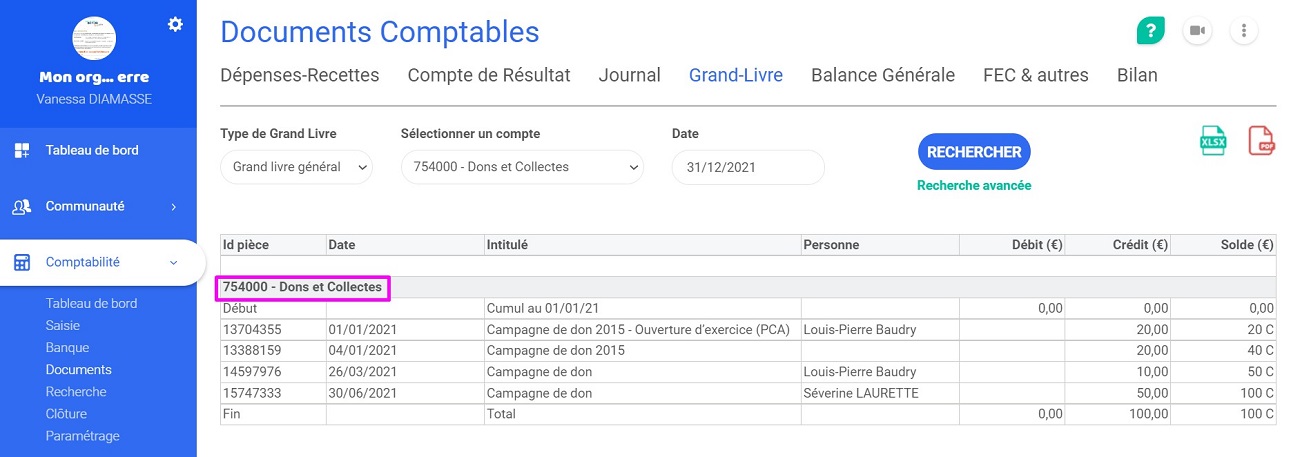The image size is (1300, 457).
Task: Open the Sélectionner un compte dropdown
Action: 522,167
